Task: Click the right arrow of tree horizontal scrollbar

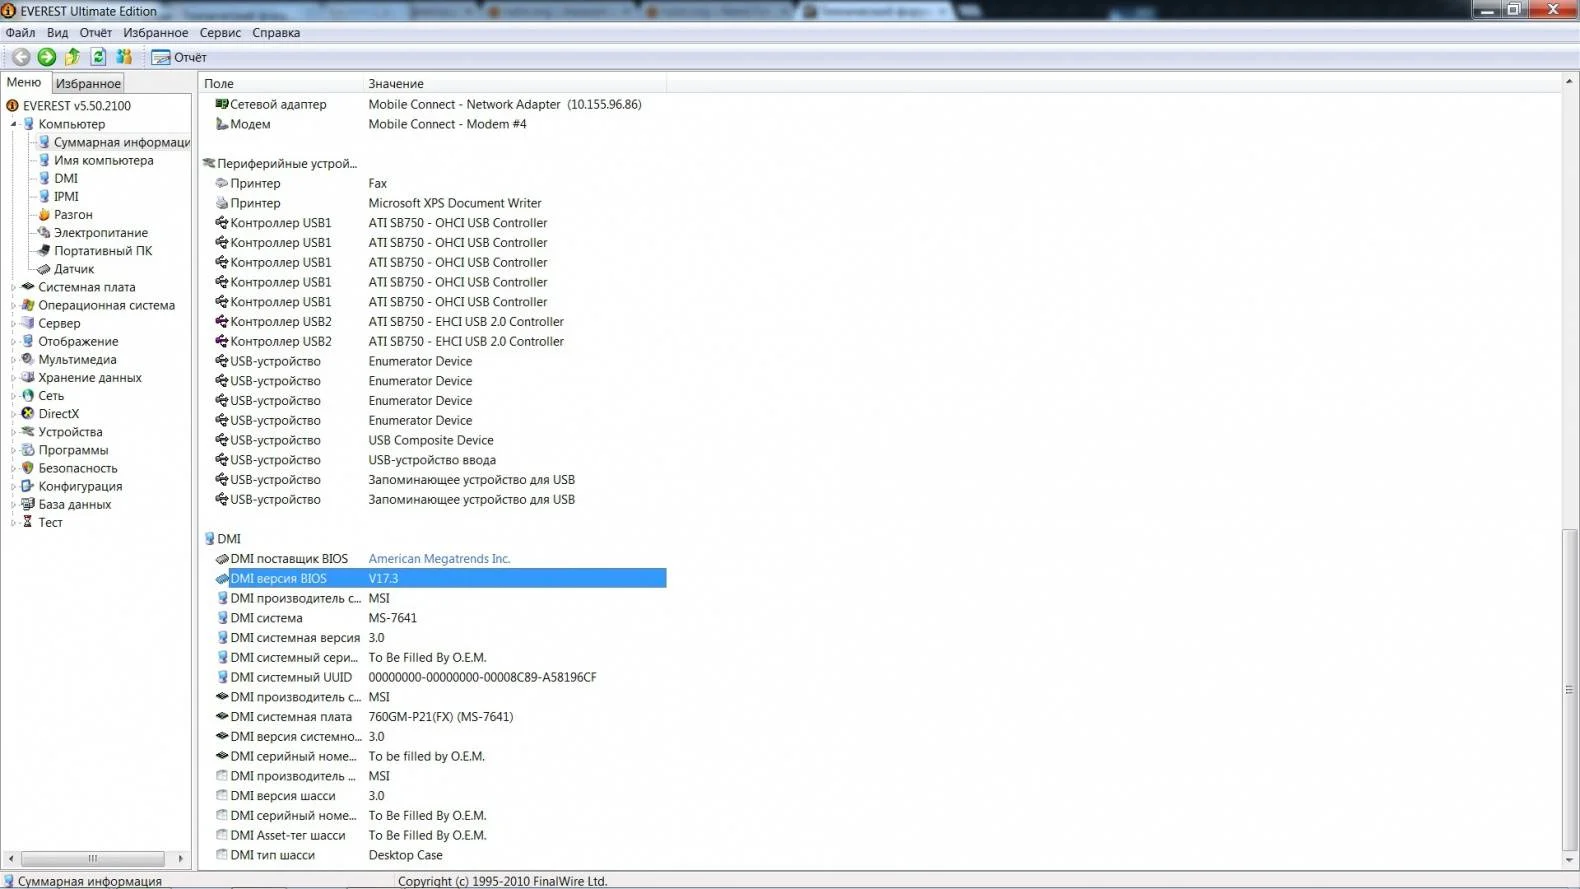Action: click(181, 859)
